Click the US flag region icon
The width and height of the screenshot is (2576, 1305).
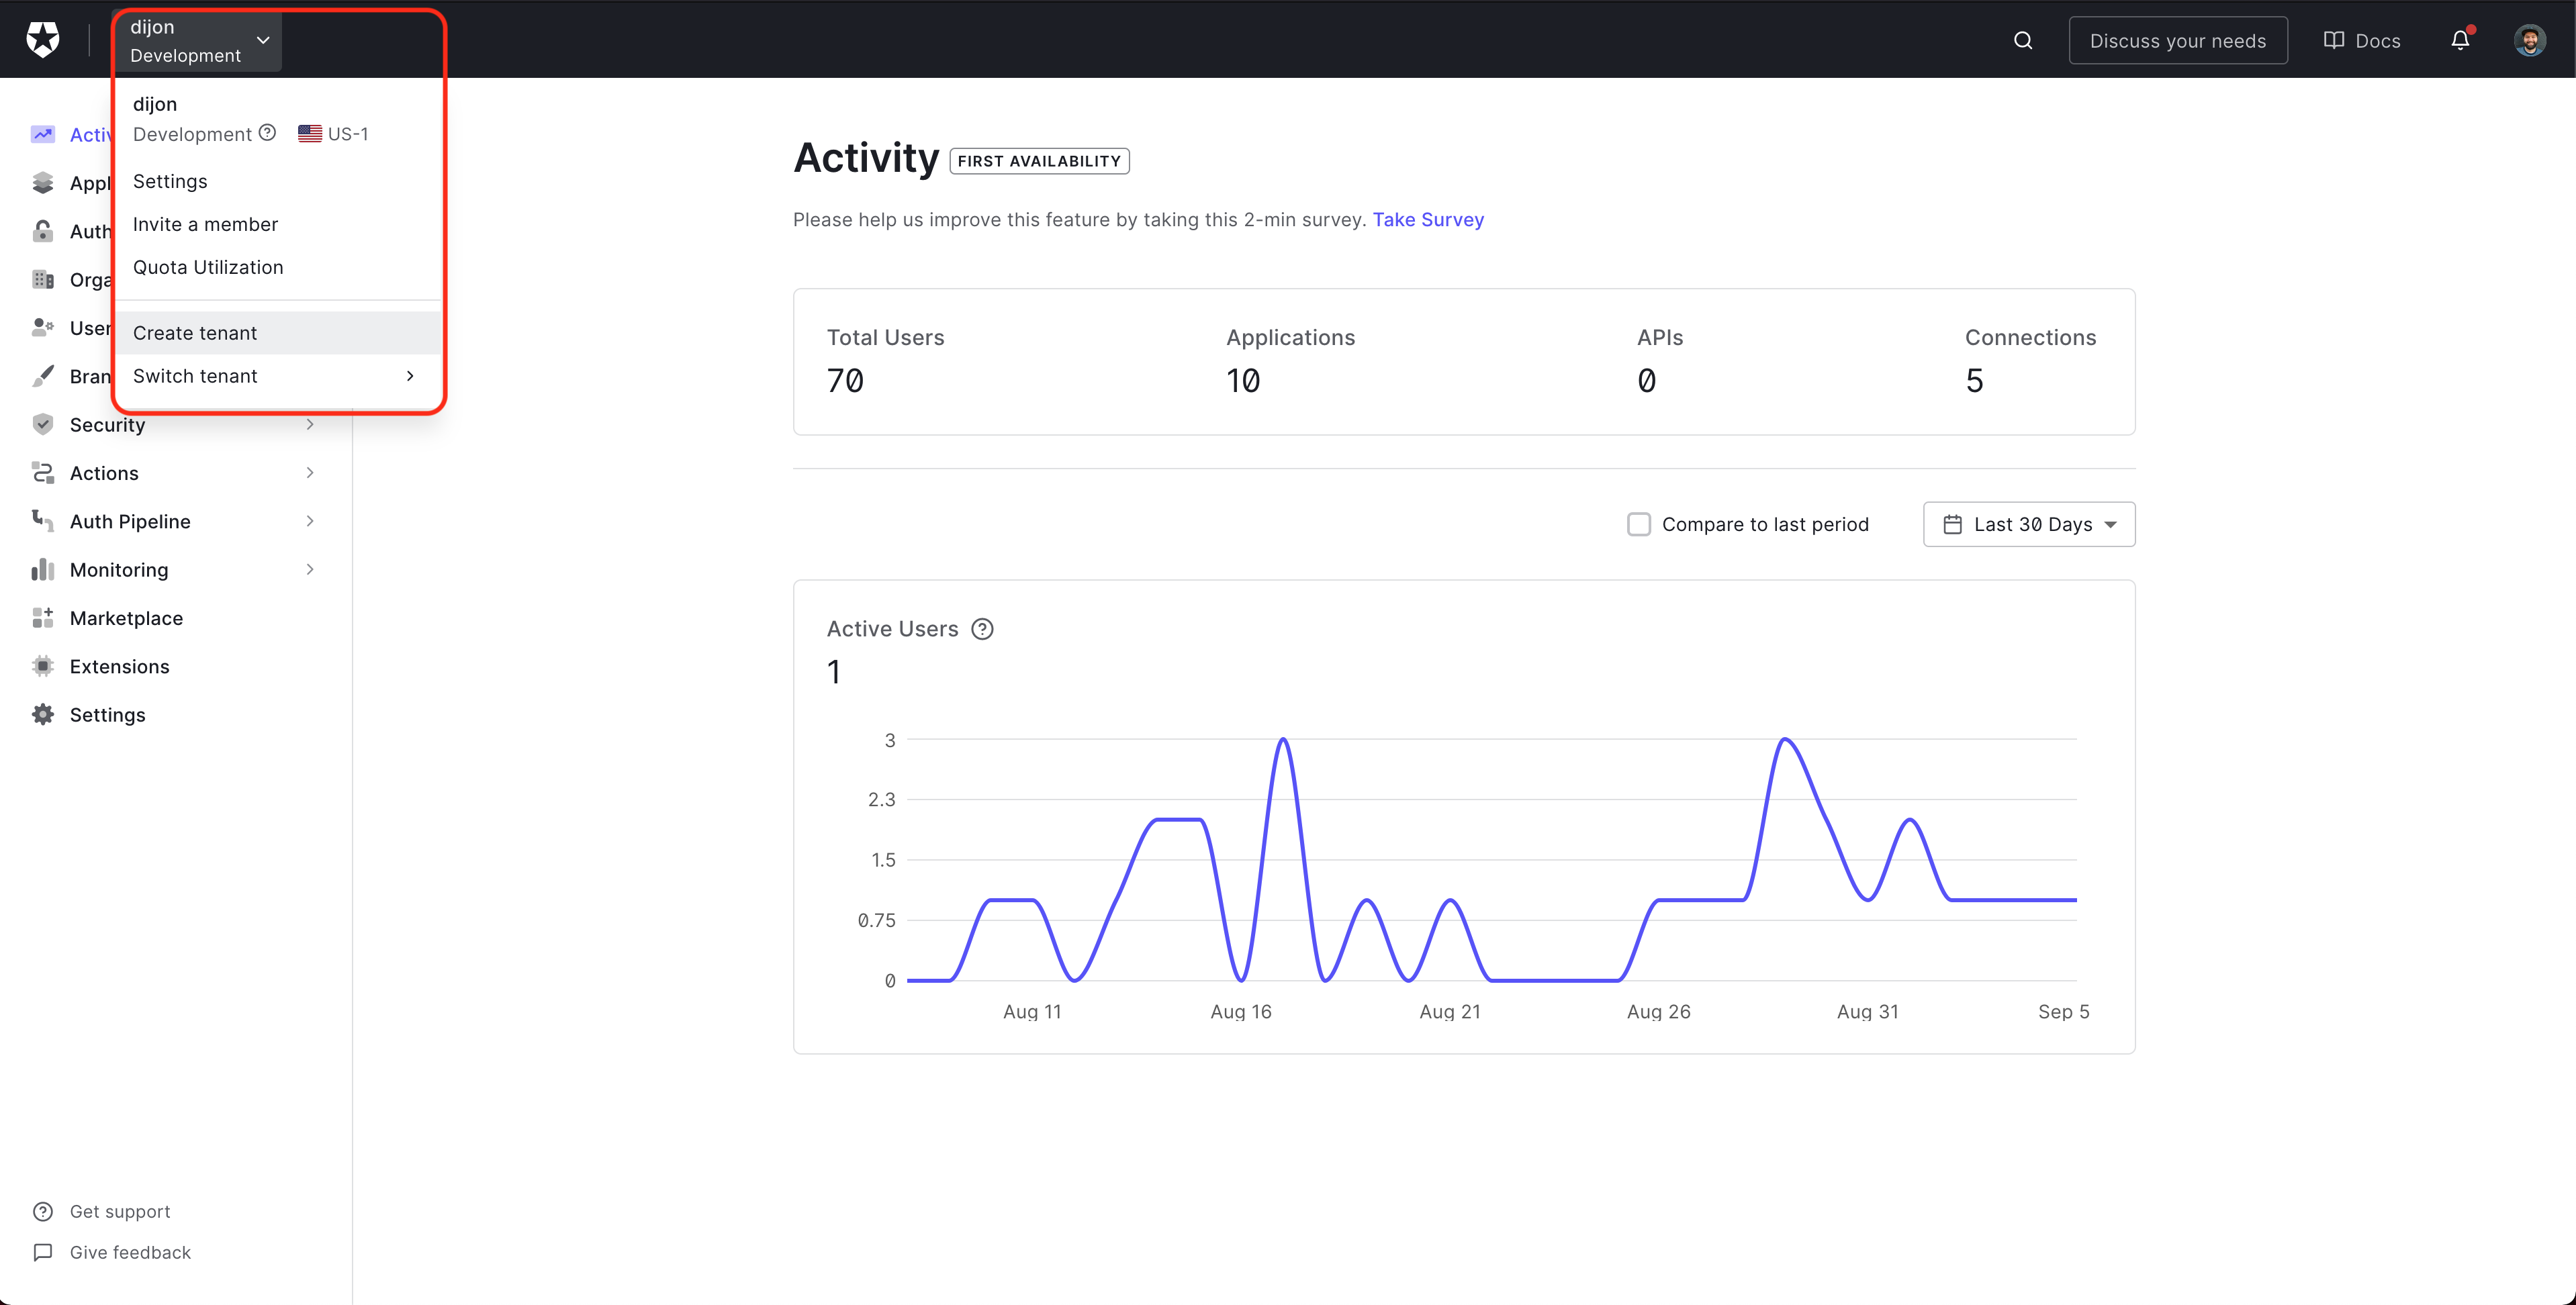tap(310, 133)
